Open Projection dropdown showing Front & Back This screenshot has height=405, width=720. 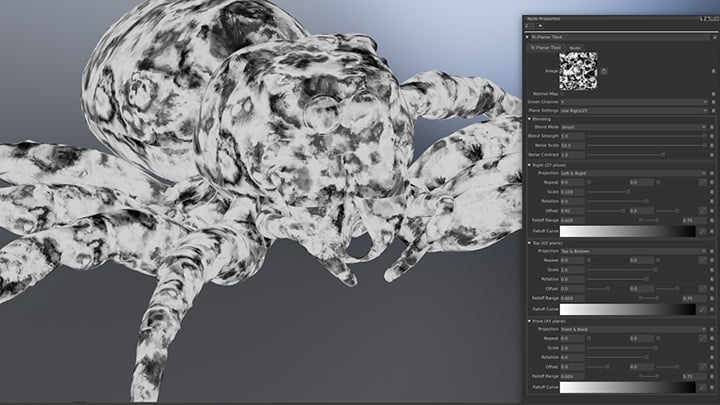pos(634,329)
